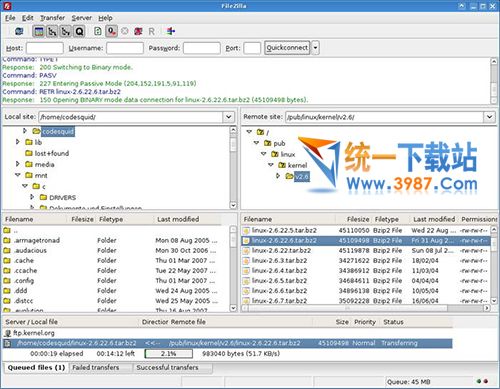
Task: Switch to the Failed transfers tab
Action: click(x=96, y=367)
